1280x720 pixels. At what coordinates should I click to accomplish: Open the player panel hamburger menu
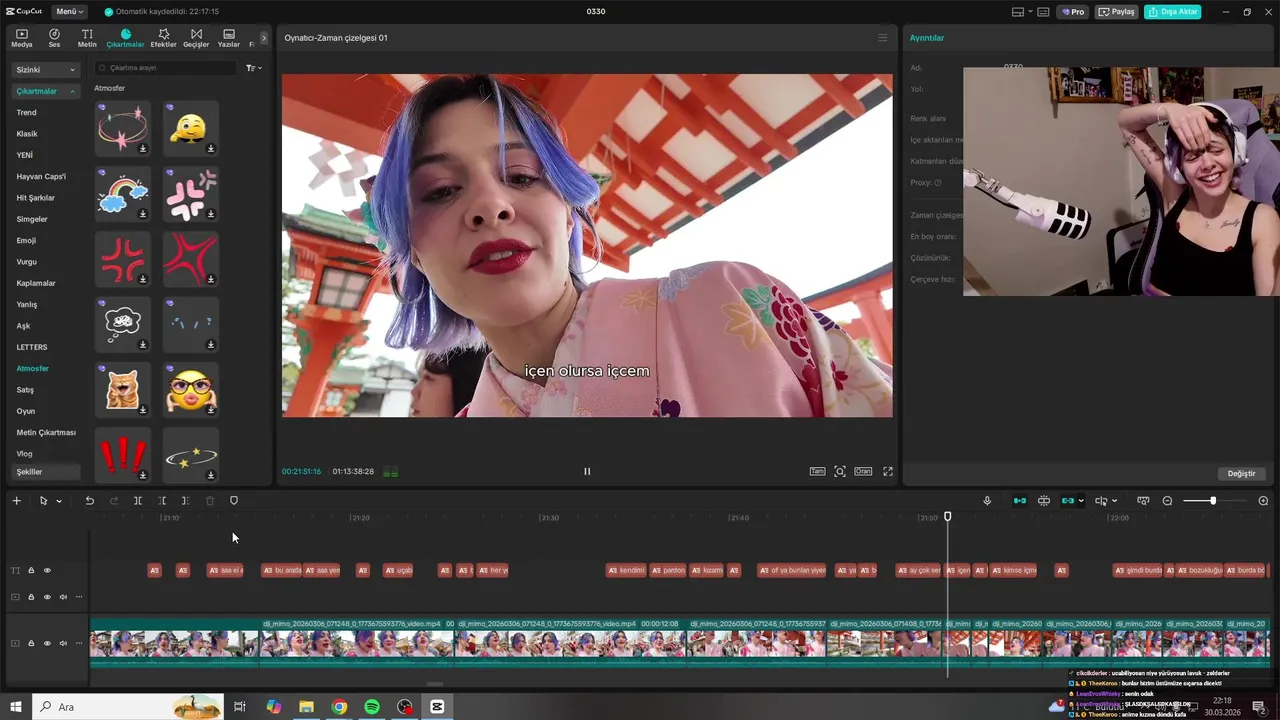(x=882, y=38)
